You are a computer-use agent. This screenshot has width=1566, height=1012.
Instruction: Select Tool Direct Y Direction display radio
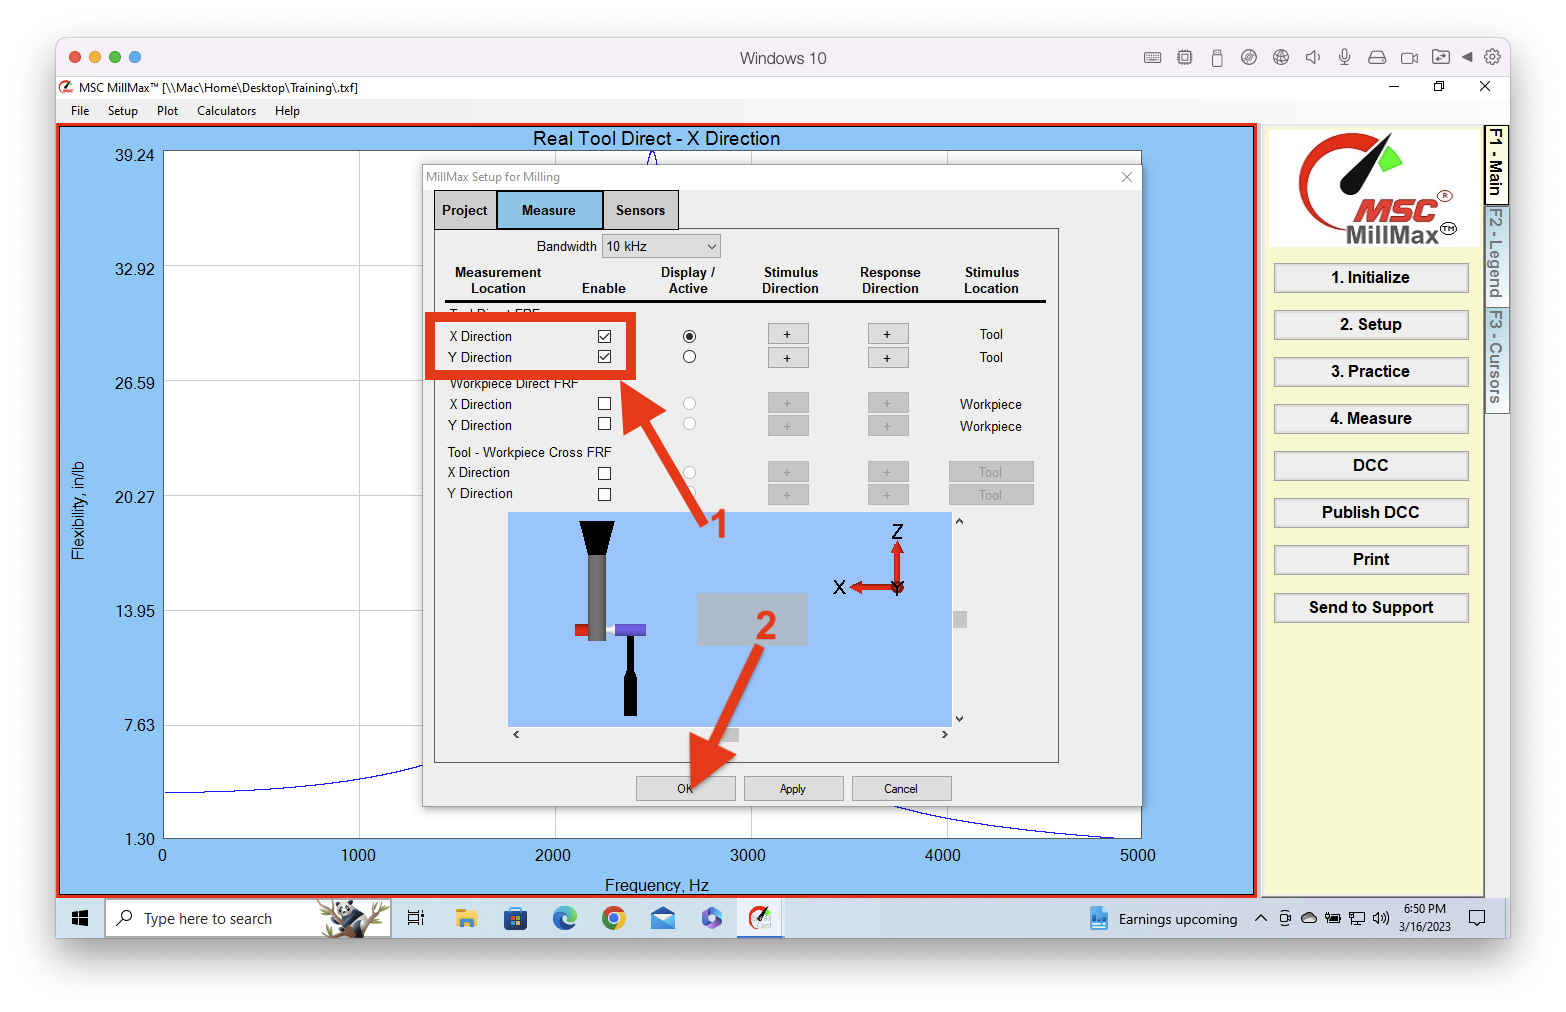pos(689,357)
